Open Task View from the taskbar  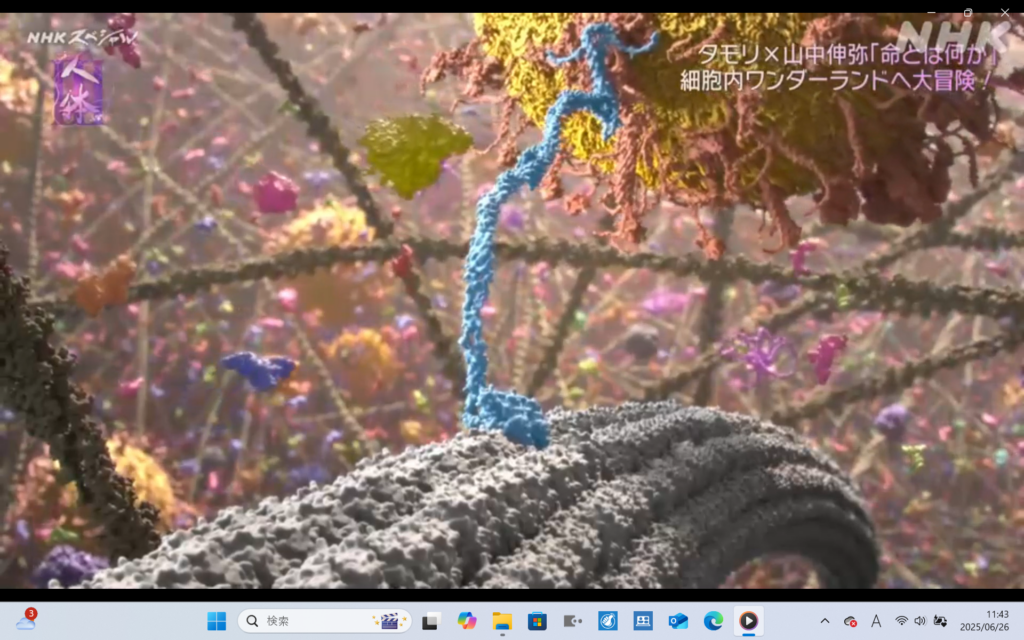pos(430,621)
